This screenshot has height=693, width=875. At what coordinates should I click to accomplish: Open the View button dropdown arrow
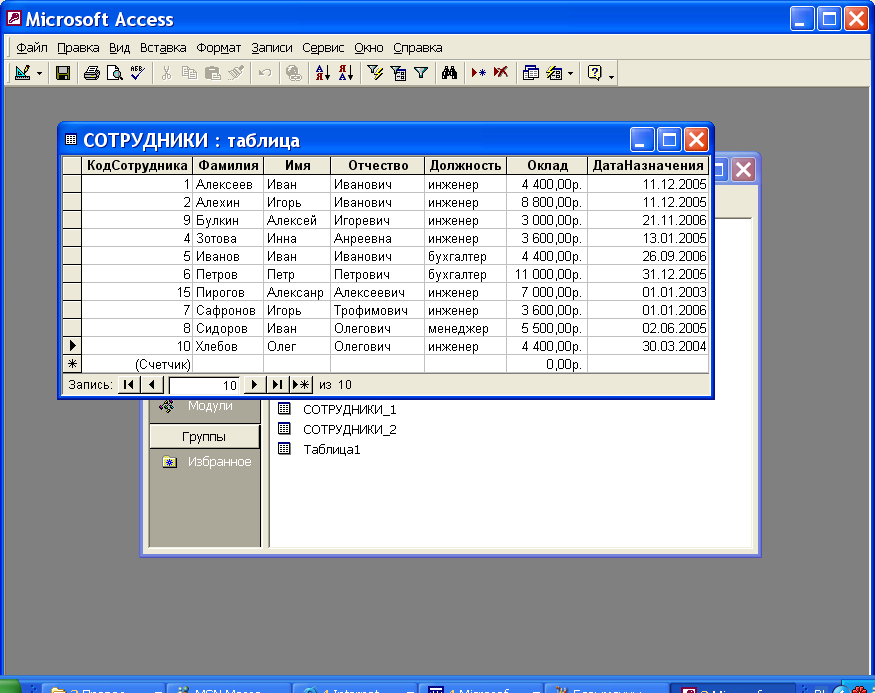coord(40,74)
